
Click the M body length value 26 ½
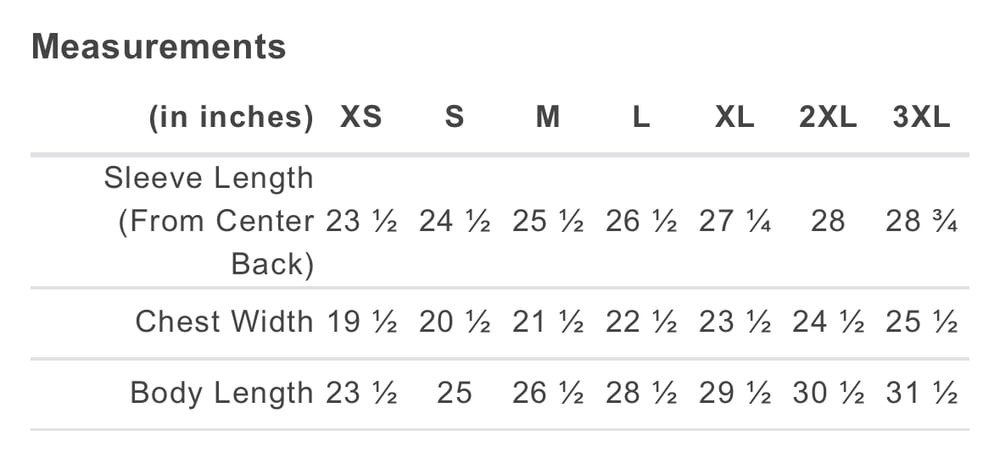click(x=548, y=393)
